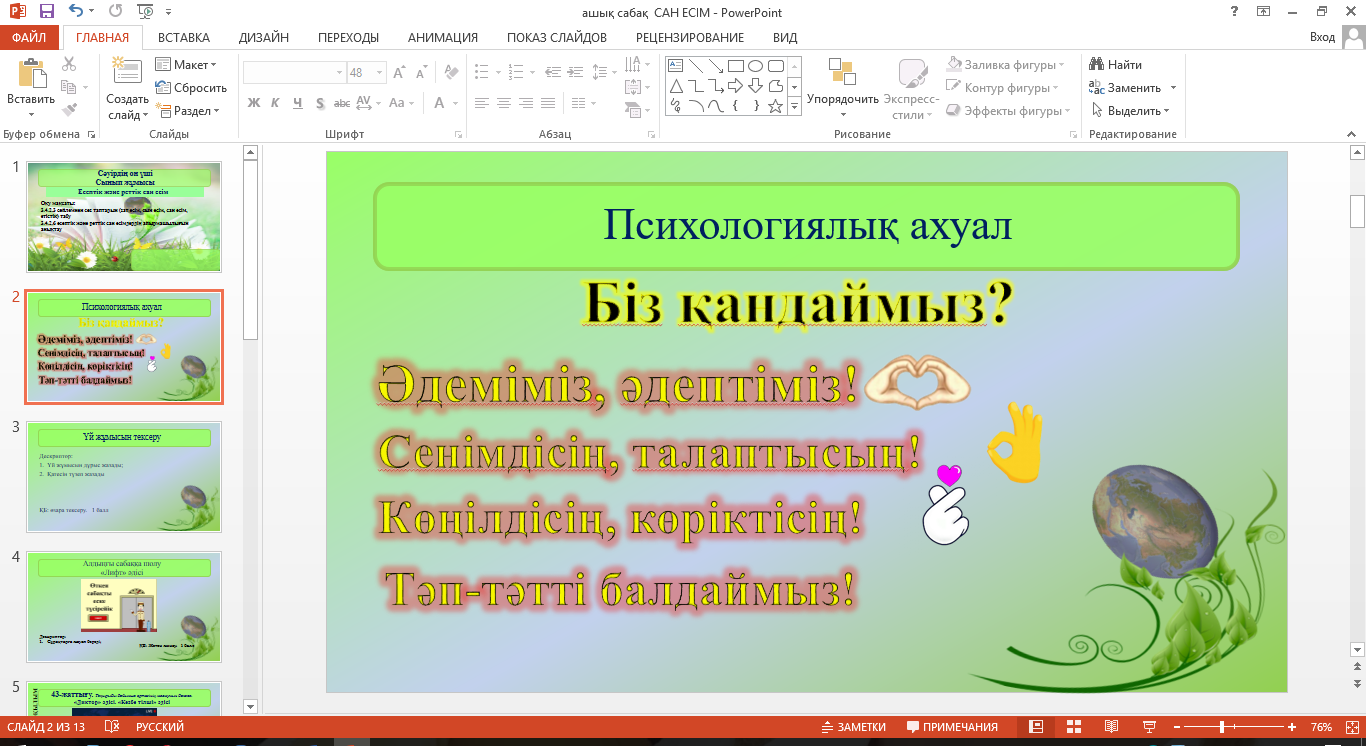Screen dimensions: 1366x746
Task: Click the Paste (Вставить) clipboard icon
Action: click(31, 75)
